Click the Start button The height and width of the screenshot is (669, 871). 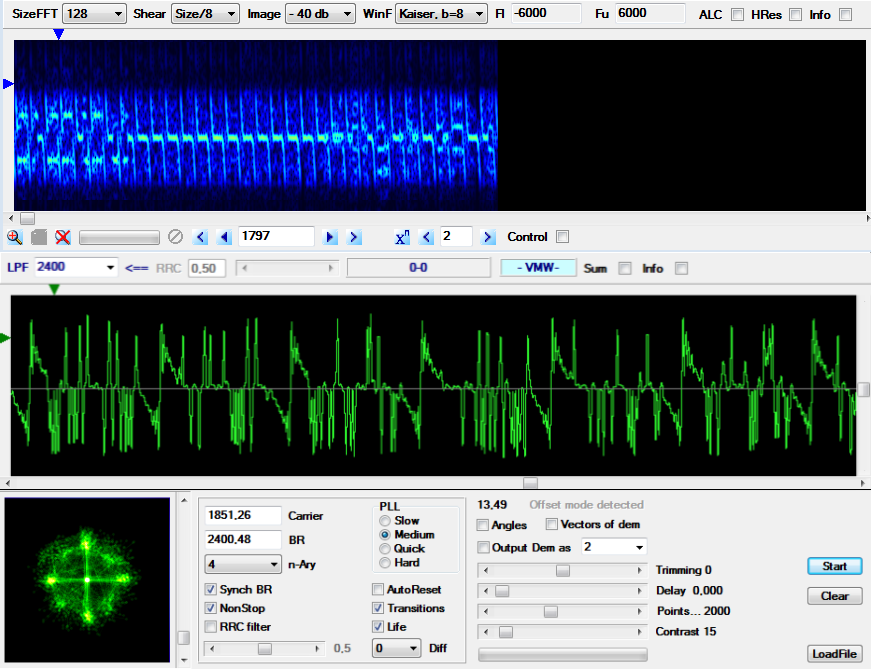pyautogui.click(x=834, y=566)
